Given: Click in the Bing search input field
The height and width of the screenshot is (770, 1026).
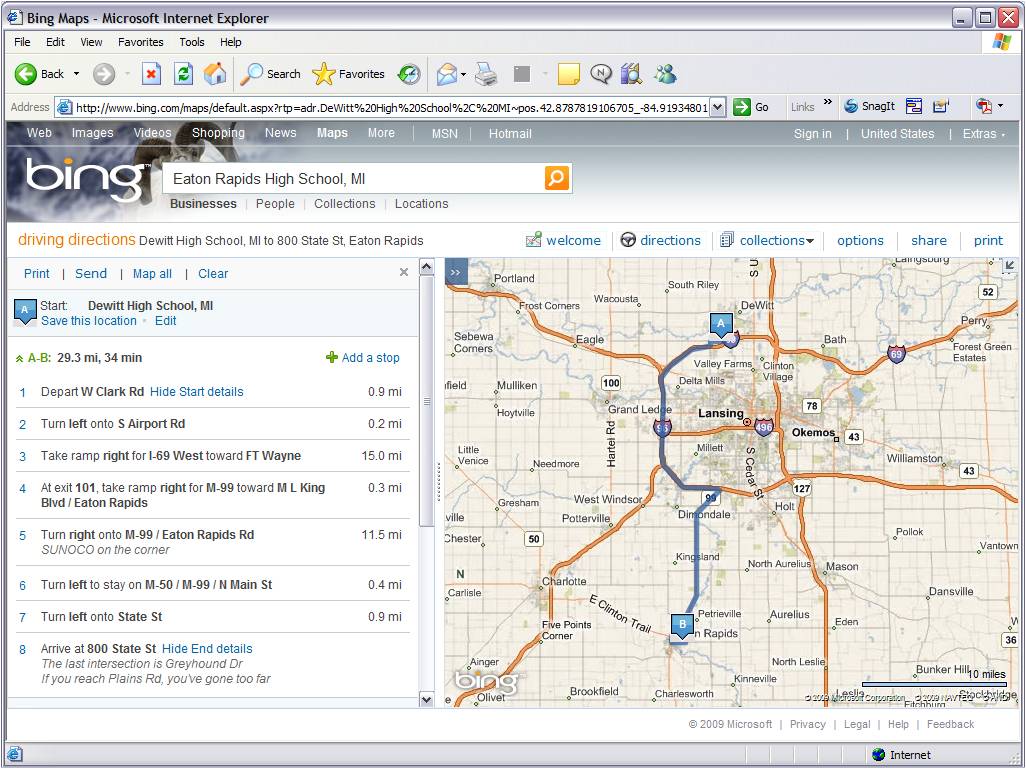Looking at the screenshot, I should tap(354, 179).
